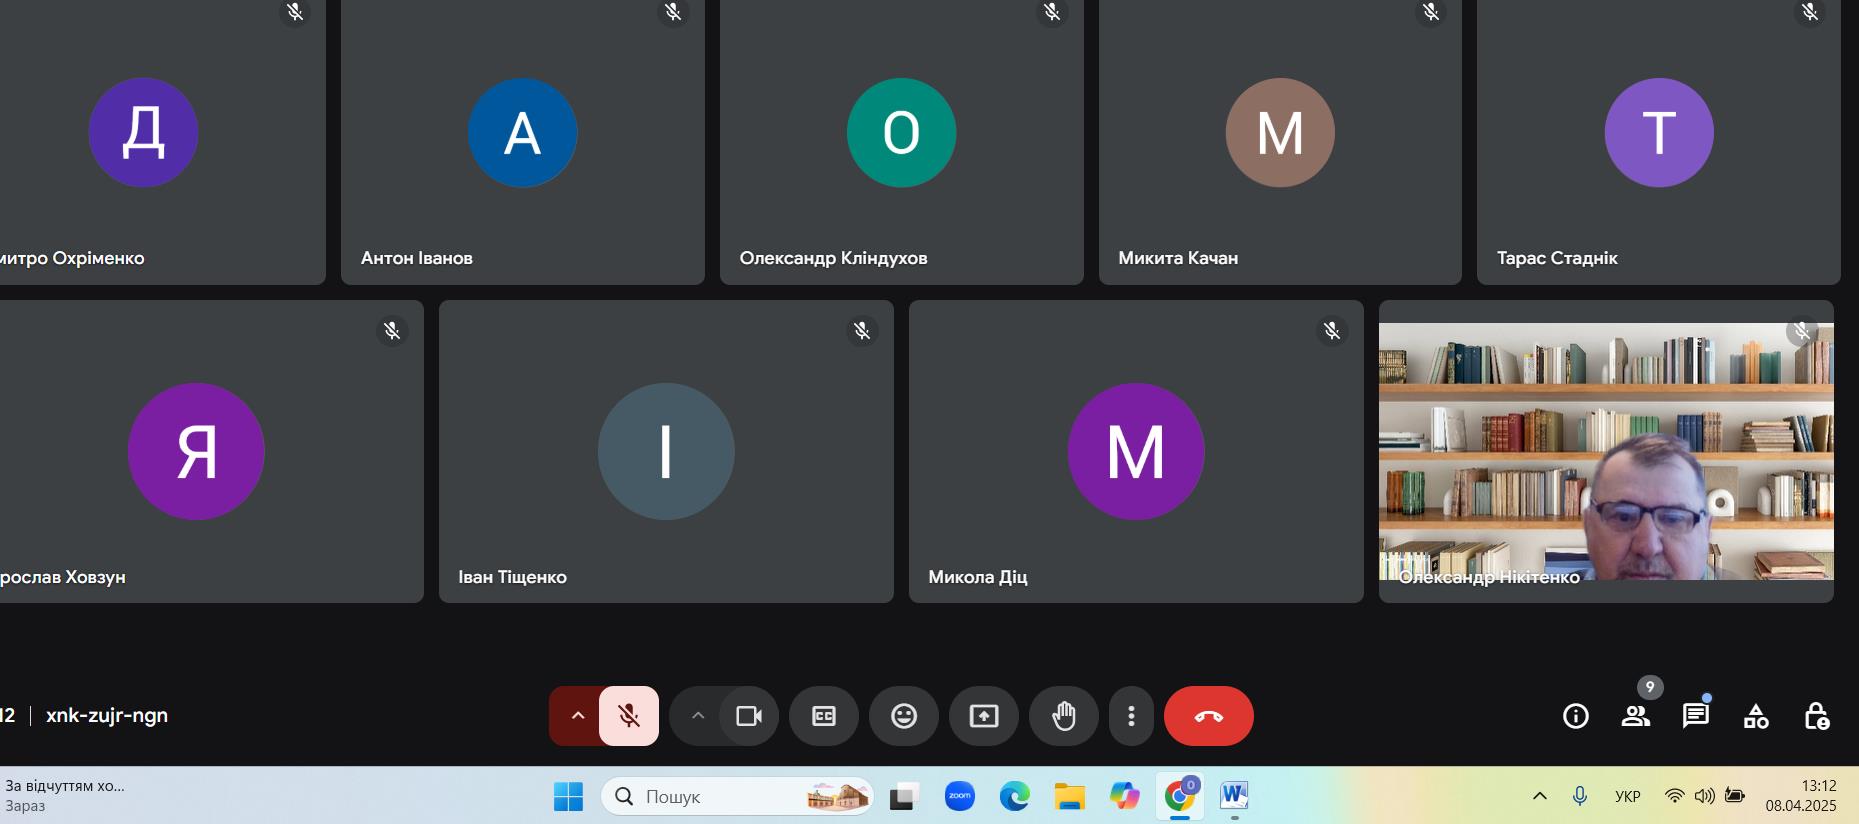The image size is (1859, 824).
Task: Open the activities panel
Action: tap(1756, 716)
